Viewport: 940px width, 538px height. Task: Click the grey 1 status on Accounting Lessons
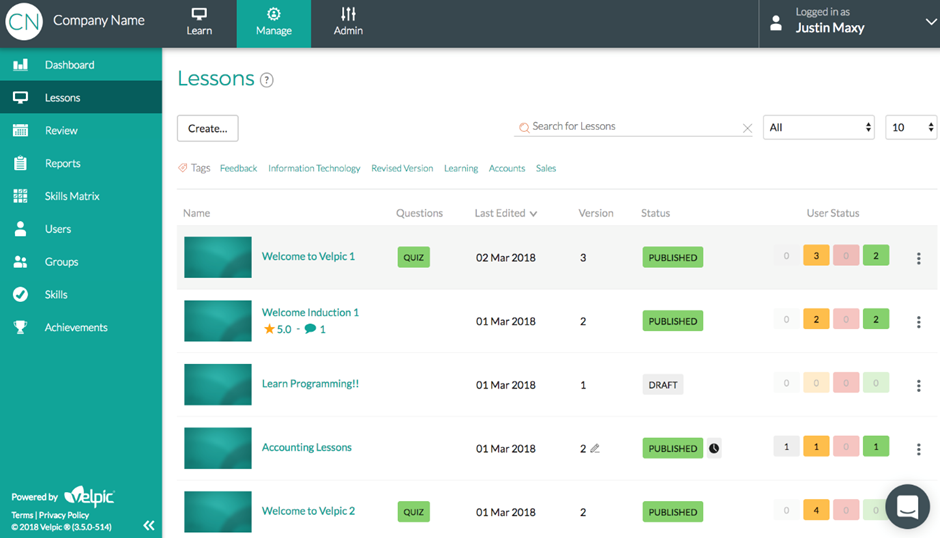[x=787, y=446]
